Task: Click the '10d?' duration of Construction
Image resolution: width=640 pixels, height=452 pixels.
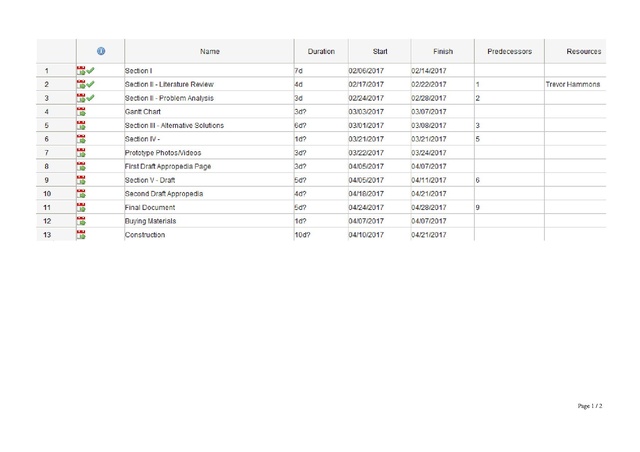Action: coord(302,235)
